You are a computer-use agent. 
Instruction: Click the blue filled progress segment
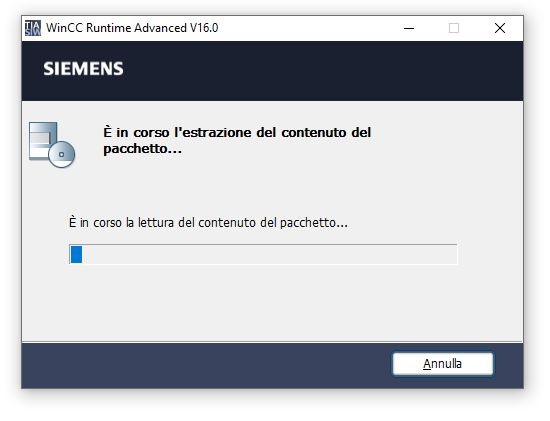(x=76, y=254)
